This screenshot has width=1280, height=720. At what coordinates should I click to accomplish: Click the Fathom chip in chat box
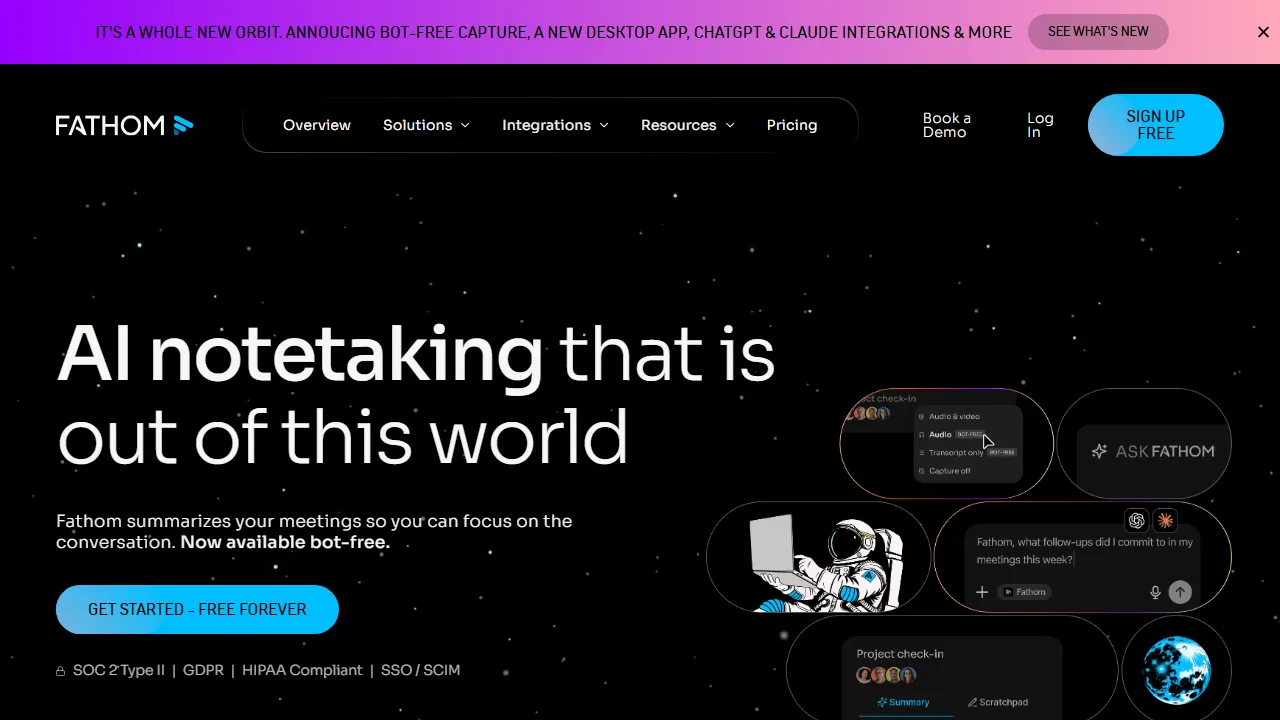(x=1024, y=592)
